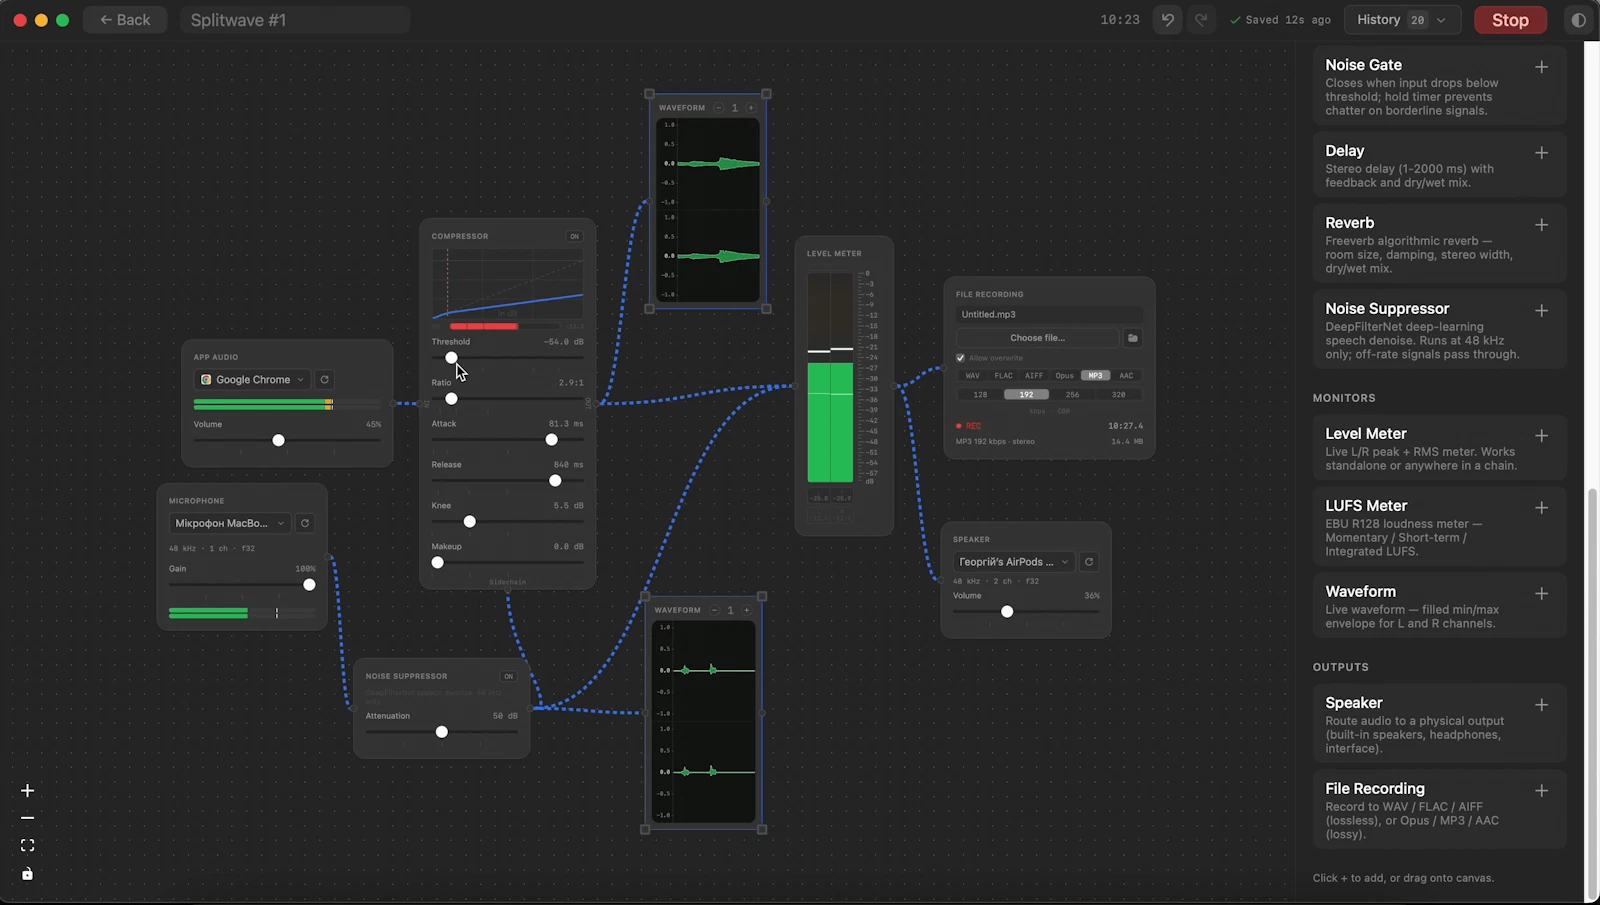Refresh the Microphone device list

305,523
